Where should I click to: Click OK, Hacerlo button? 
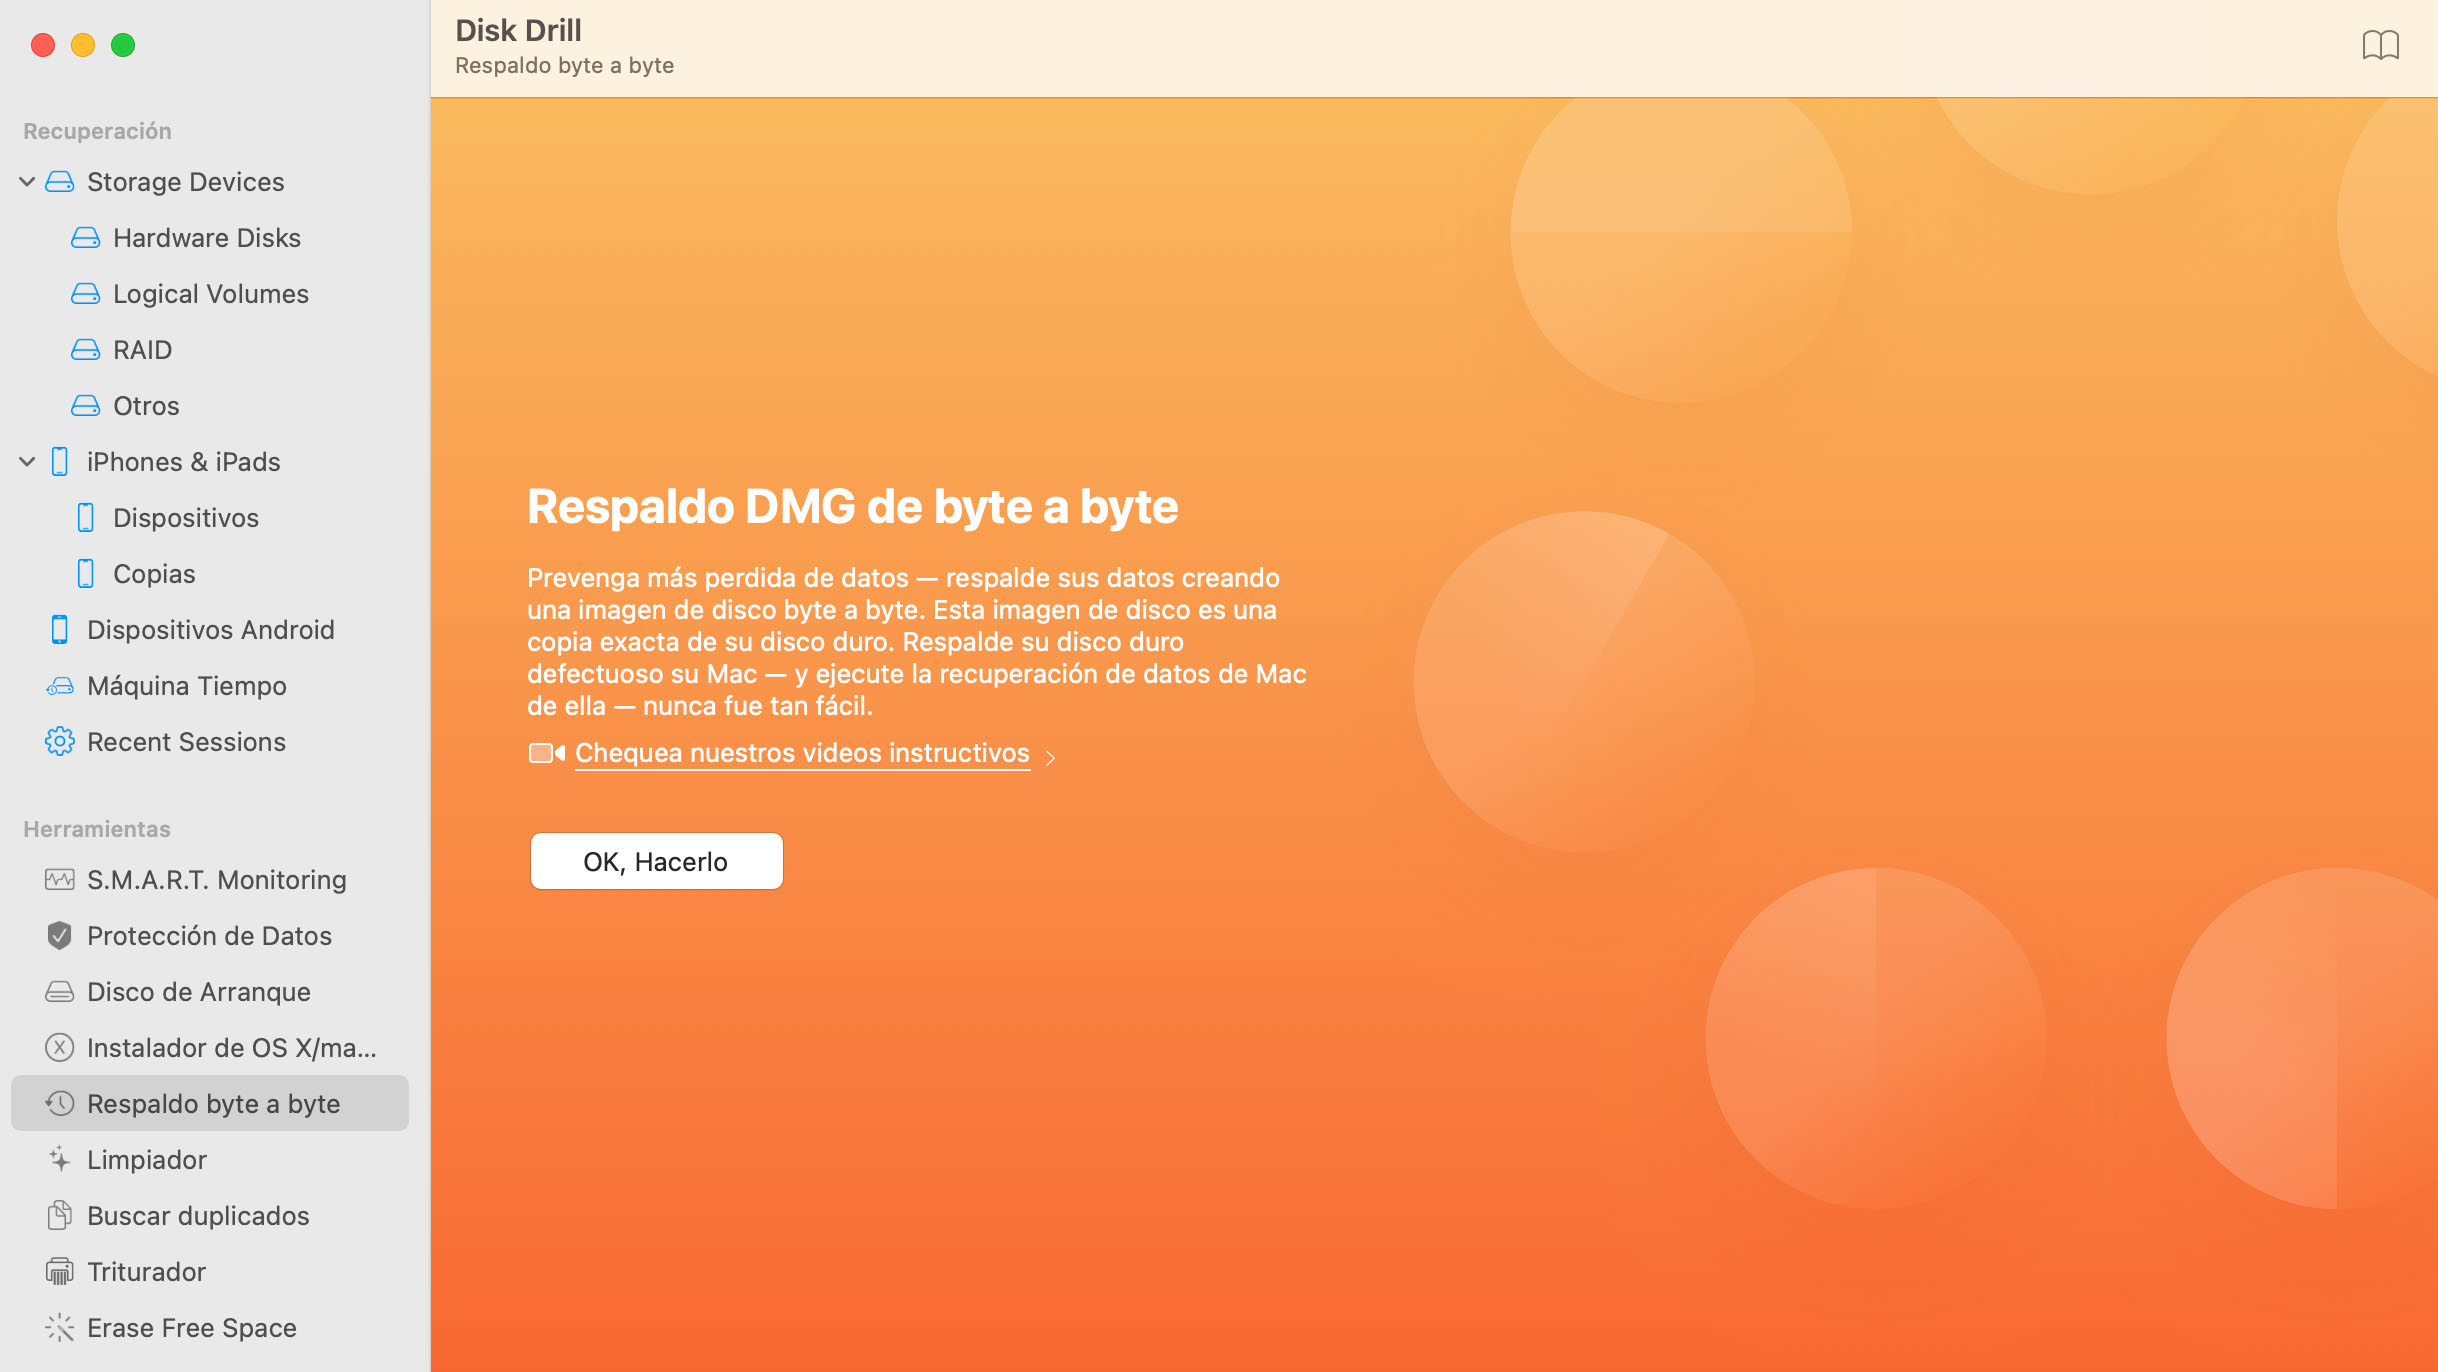pyautogui.click(x=655, y=859)
